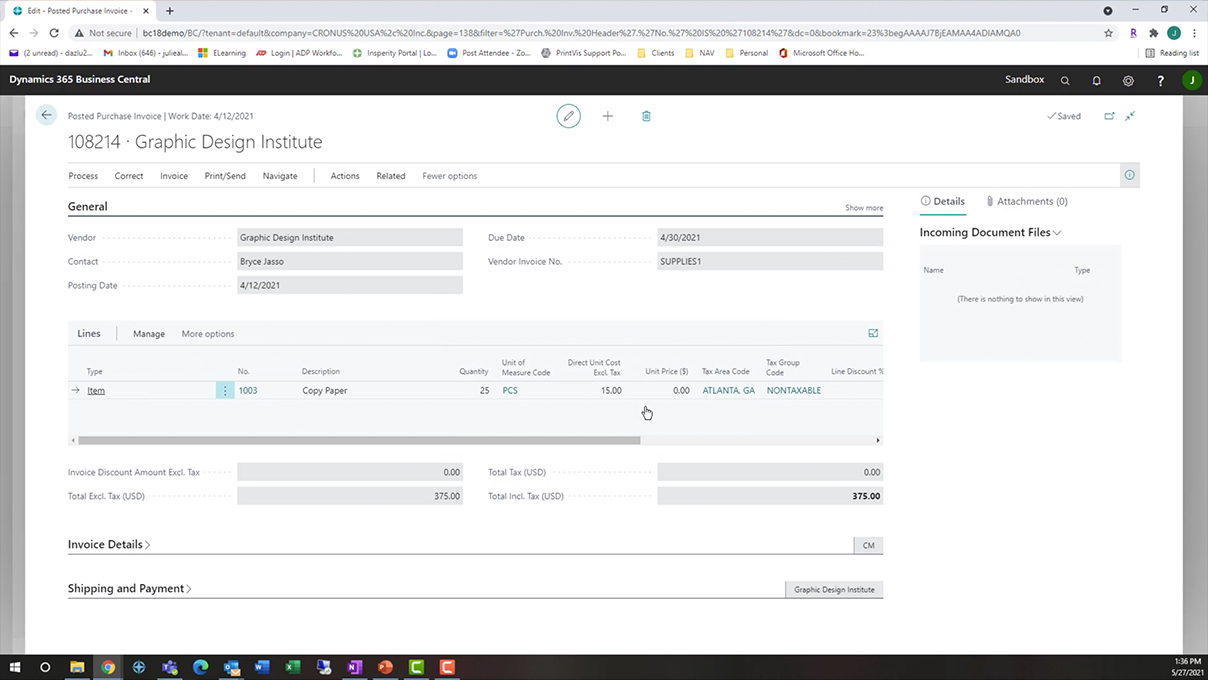Image resolution: width=1208 pixels, height=680 pixels.
Task: Collapse the General section header
Action: point(88,207)
